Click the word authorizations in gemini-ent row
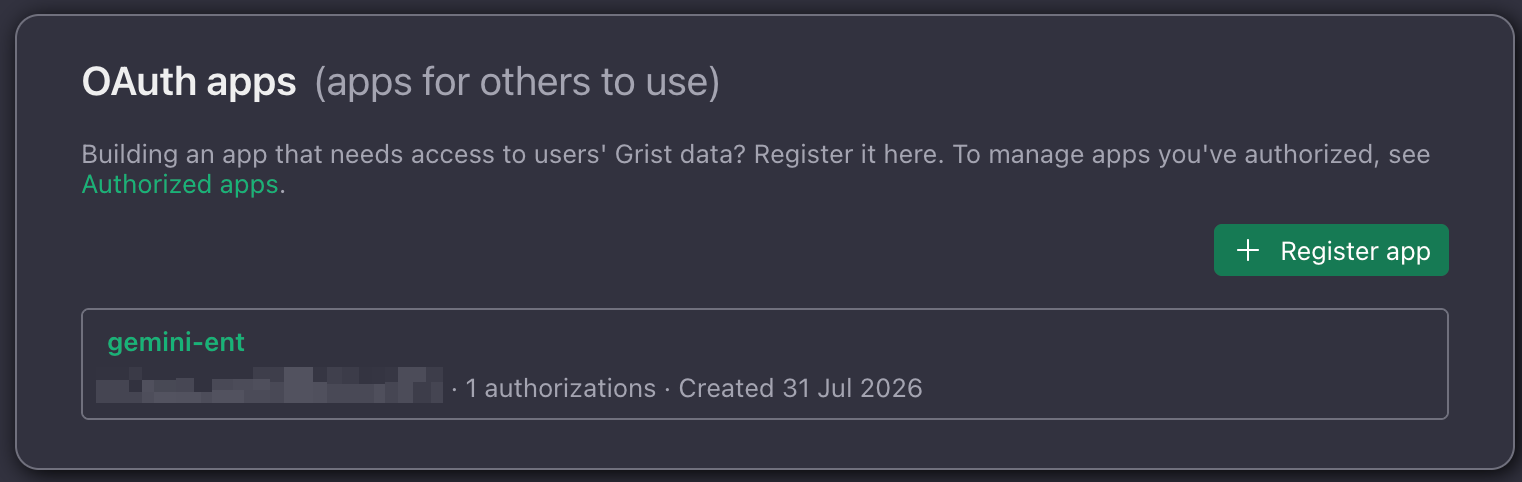Screen dimensions: 1522x482 [x=570, y=388]
